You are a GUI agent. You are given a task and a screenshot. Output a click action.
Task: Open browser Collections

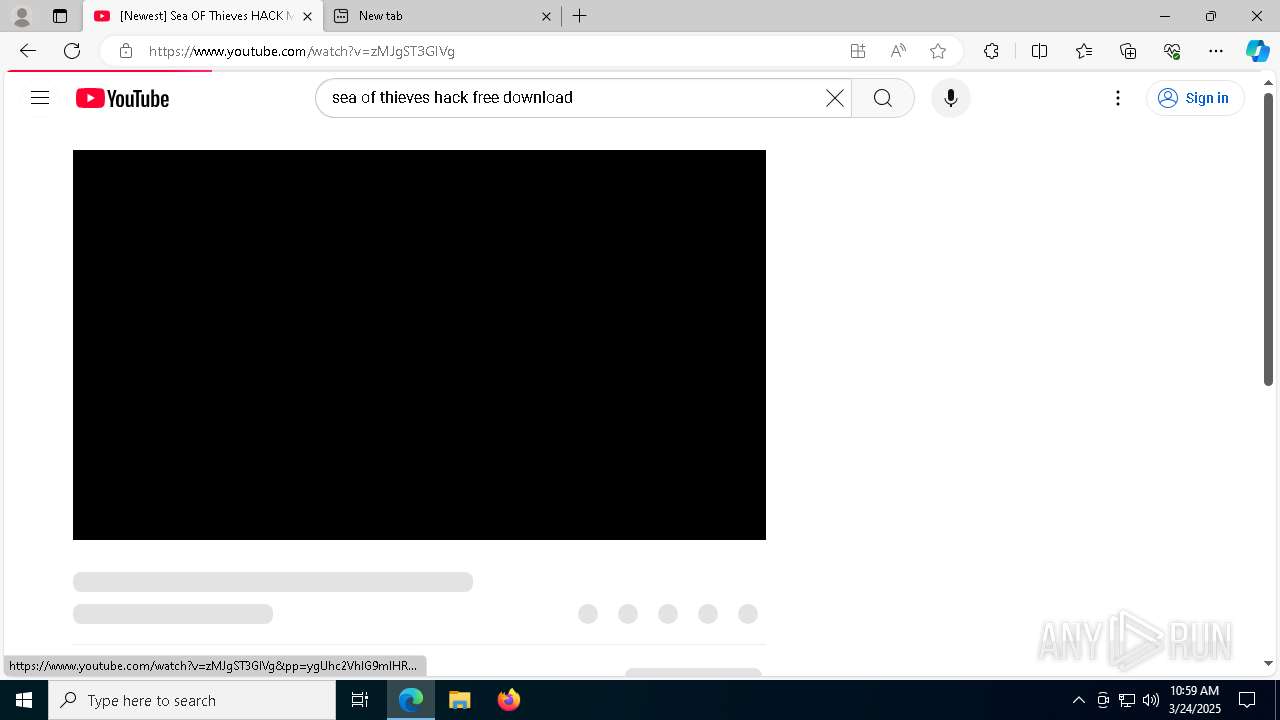point(1128,51)
